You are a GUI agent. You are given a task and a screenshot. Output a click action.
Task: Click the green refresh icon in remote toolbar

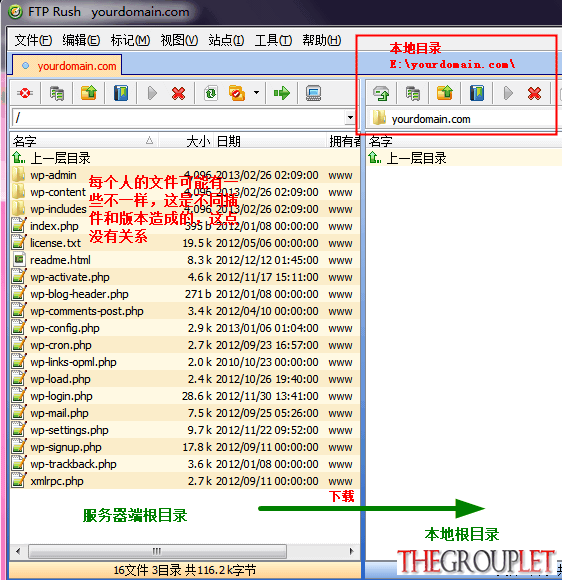(x=211, y=93)
